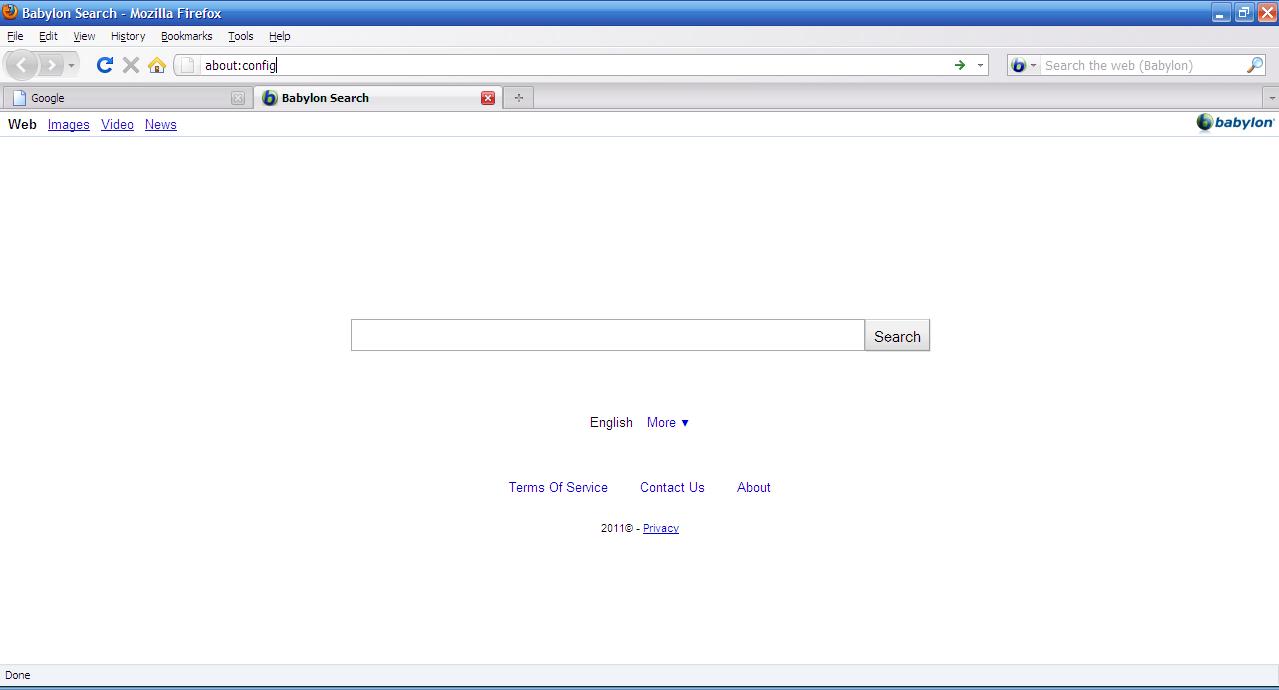Go to the Home page icon
The image size is (1279, 690).
157,65
